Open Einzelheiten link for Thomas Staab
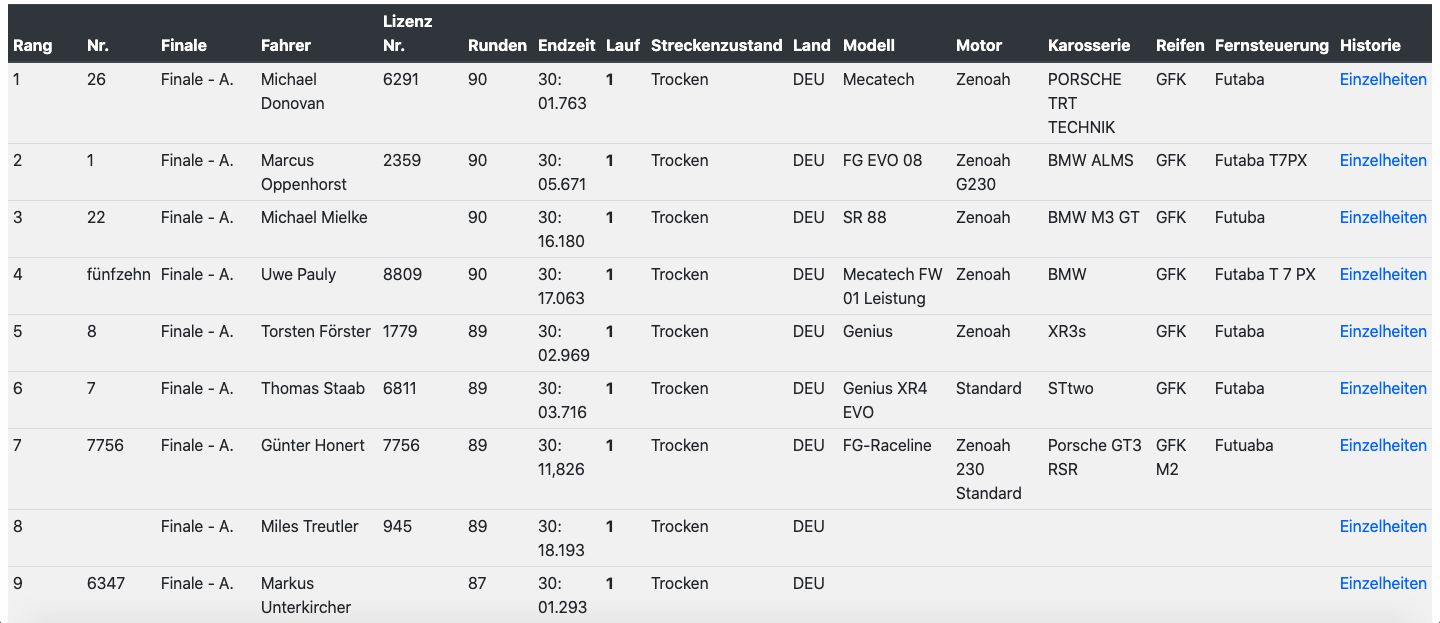 coord(1383,389)
